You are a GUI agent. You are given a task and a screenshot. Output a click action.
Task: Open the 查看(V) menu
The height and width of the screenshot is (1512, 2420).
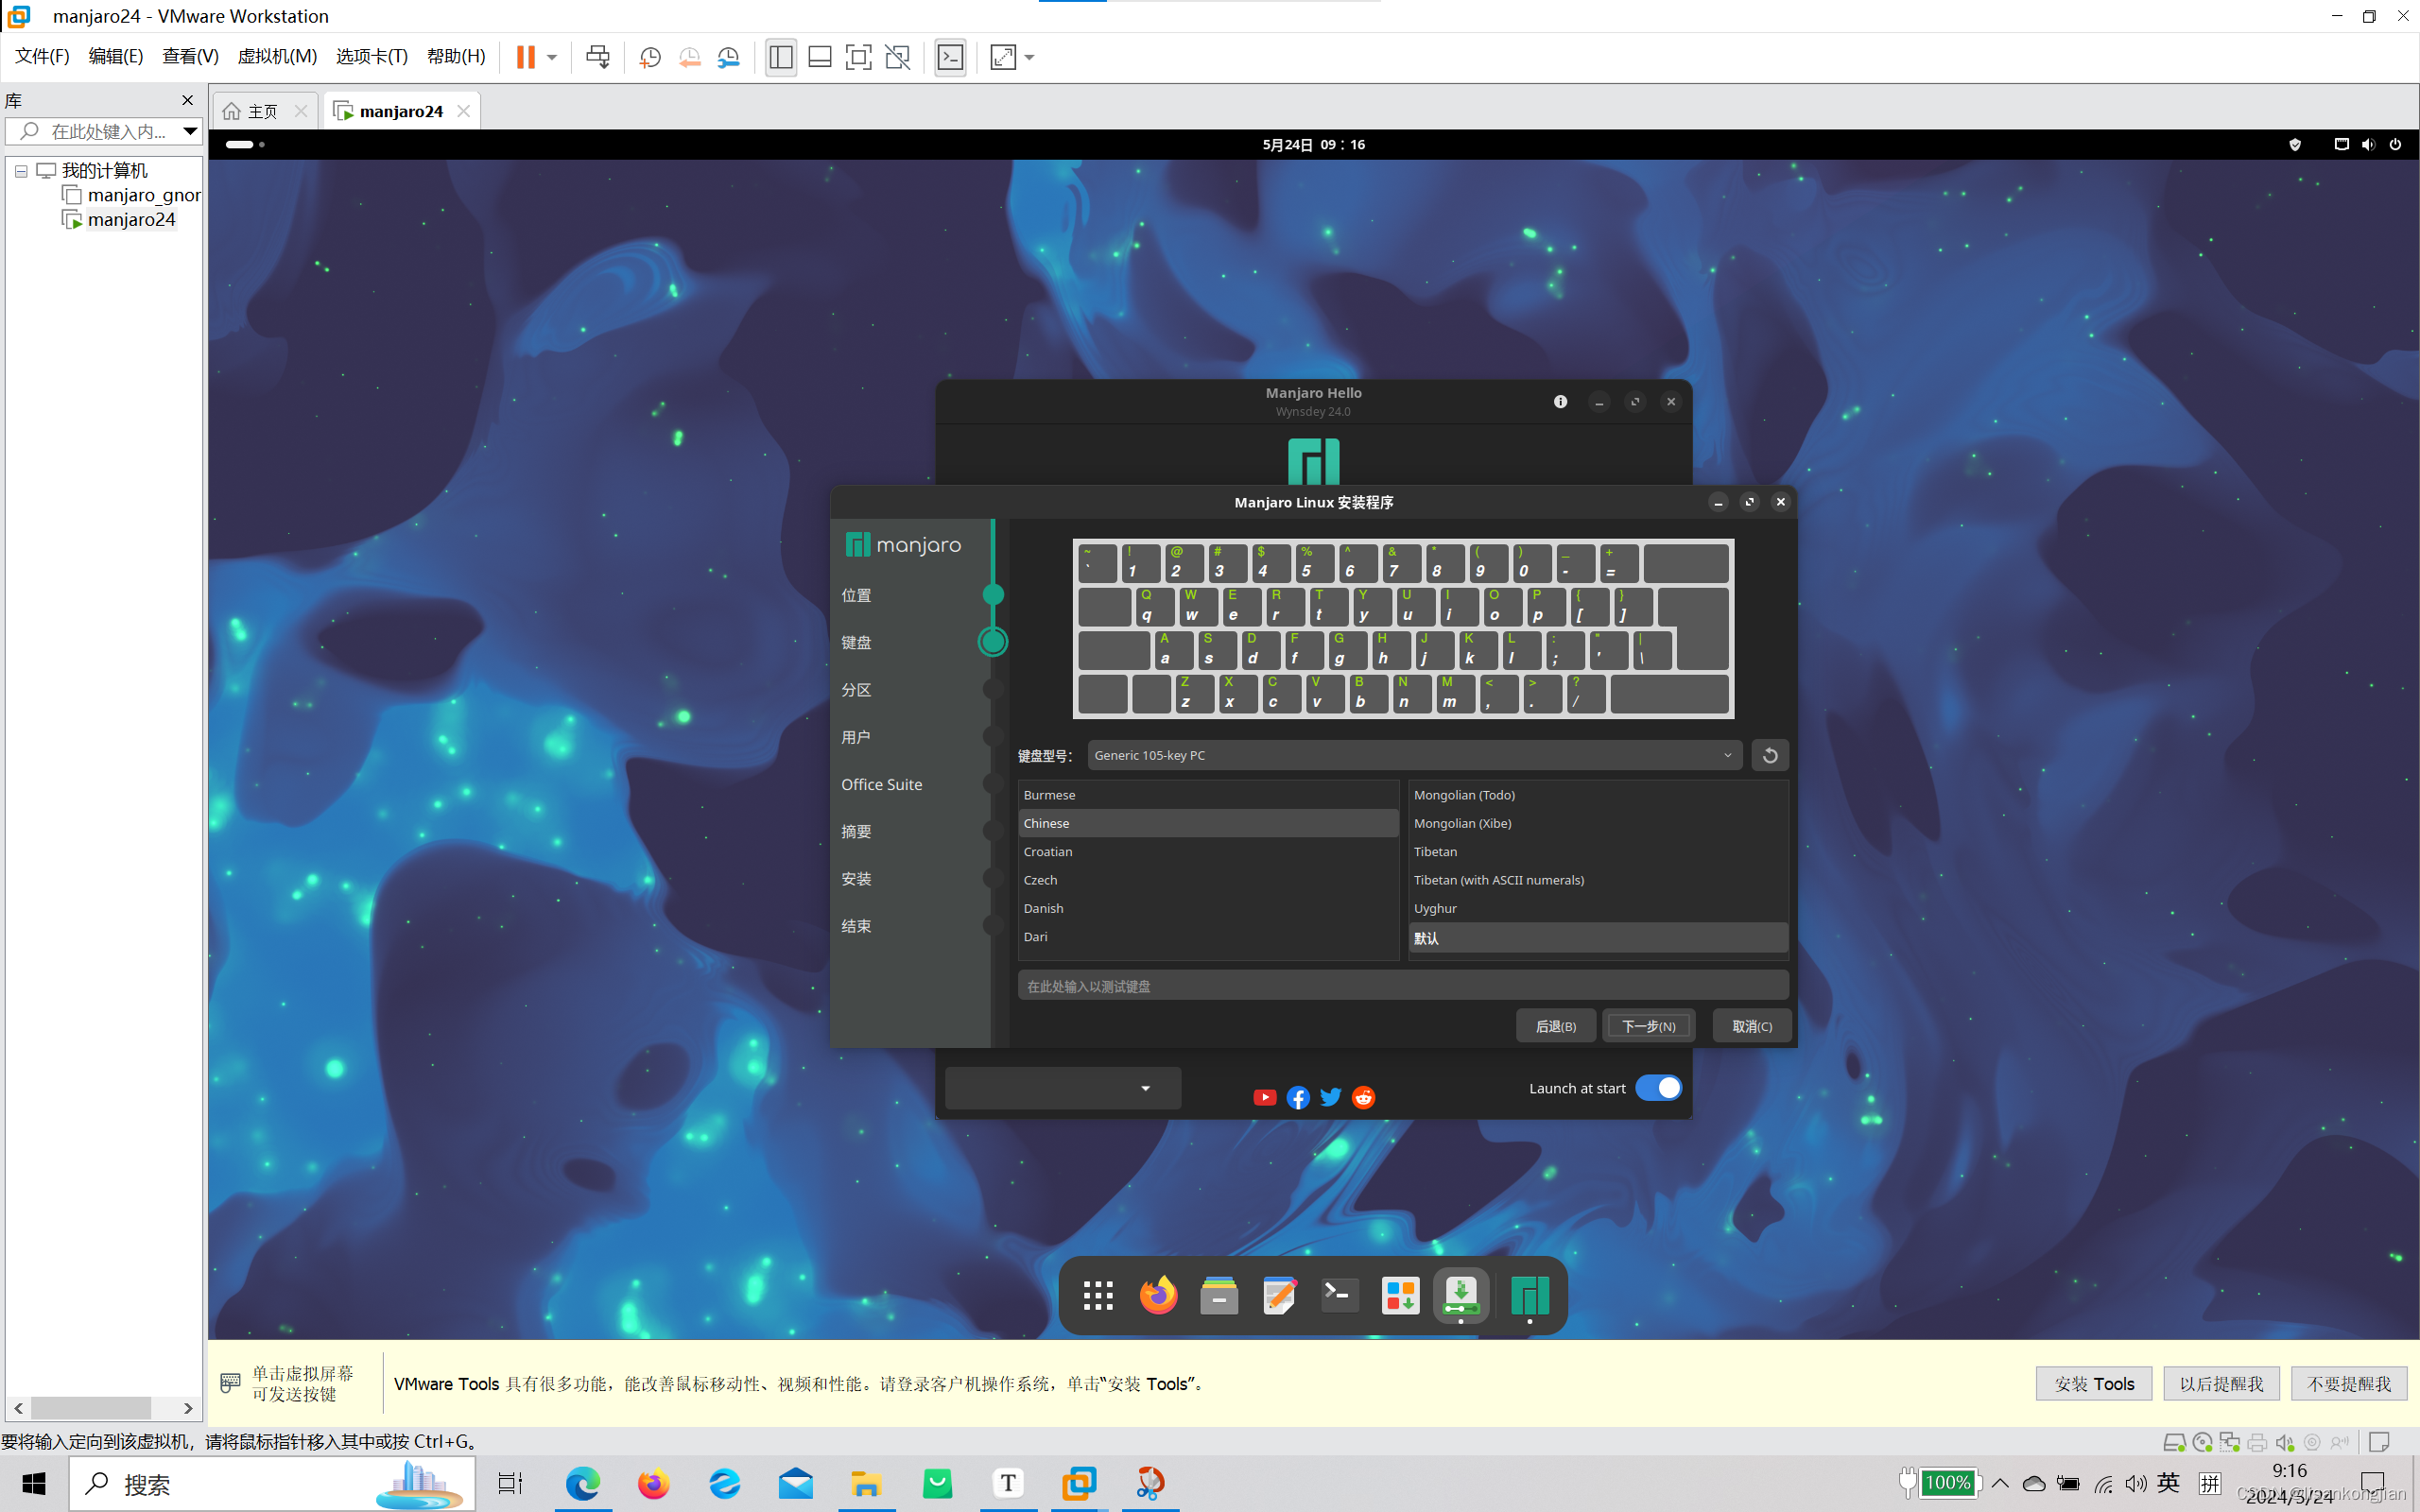(190, 56)
